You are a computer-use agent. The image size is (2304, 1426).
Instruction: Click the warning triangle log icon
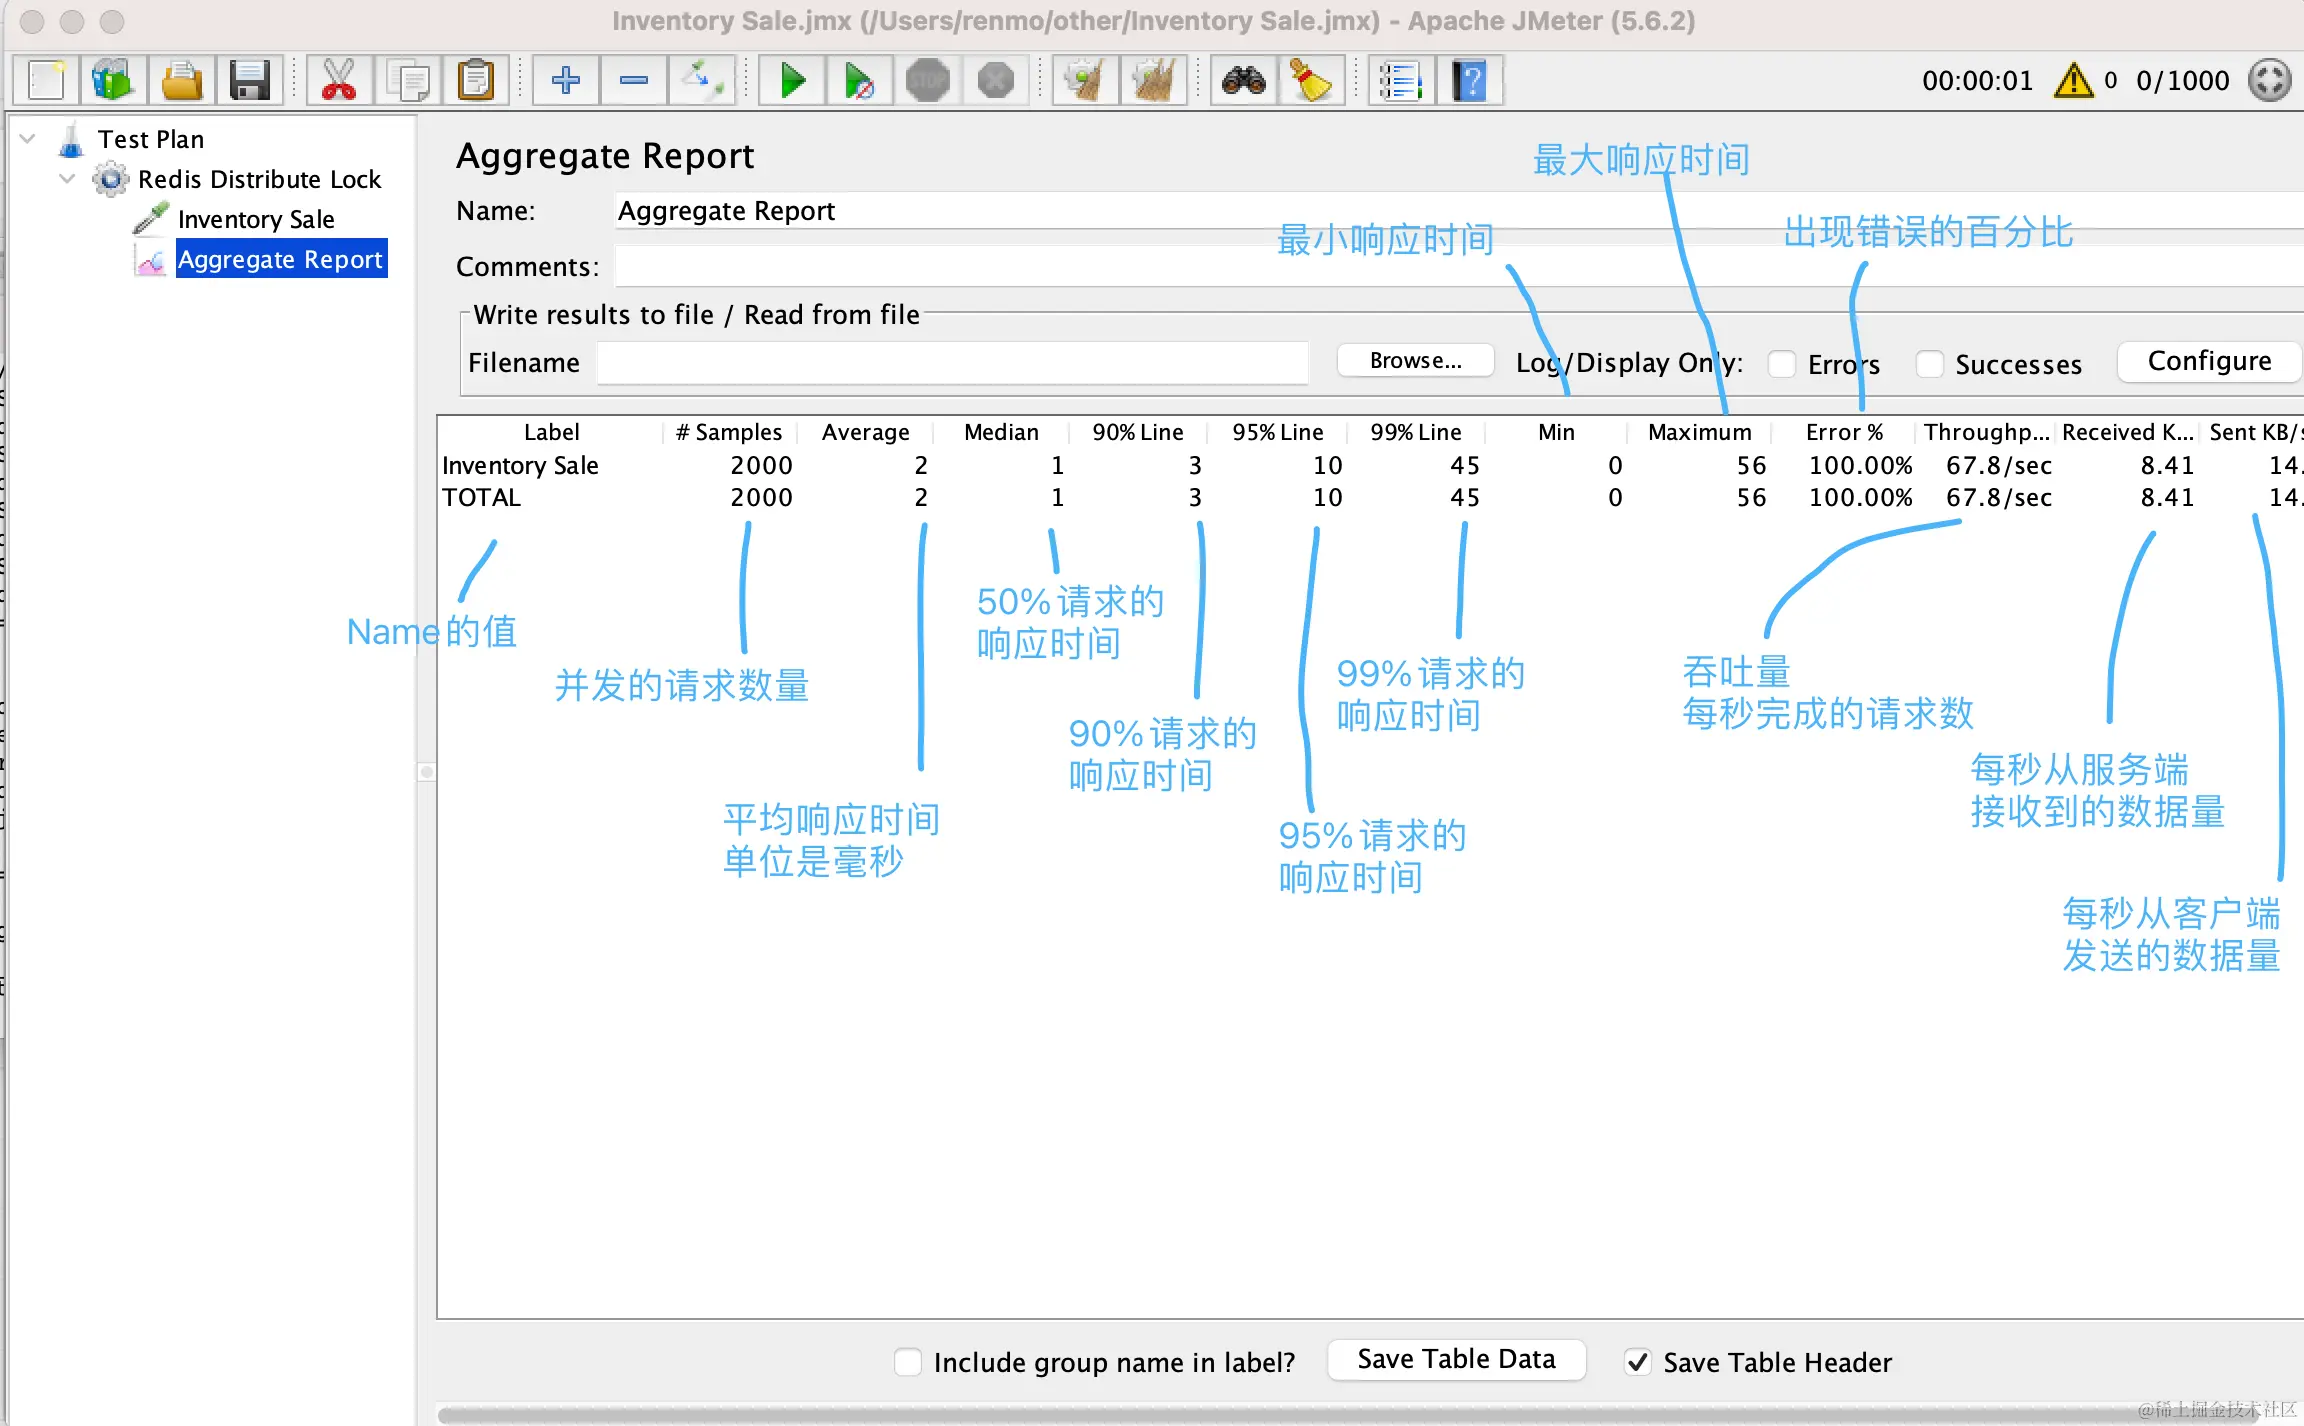2073,80
